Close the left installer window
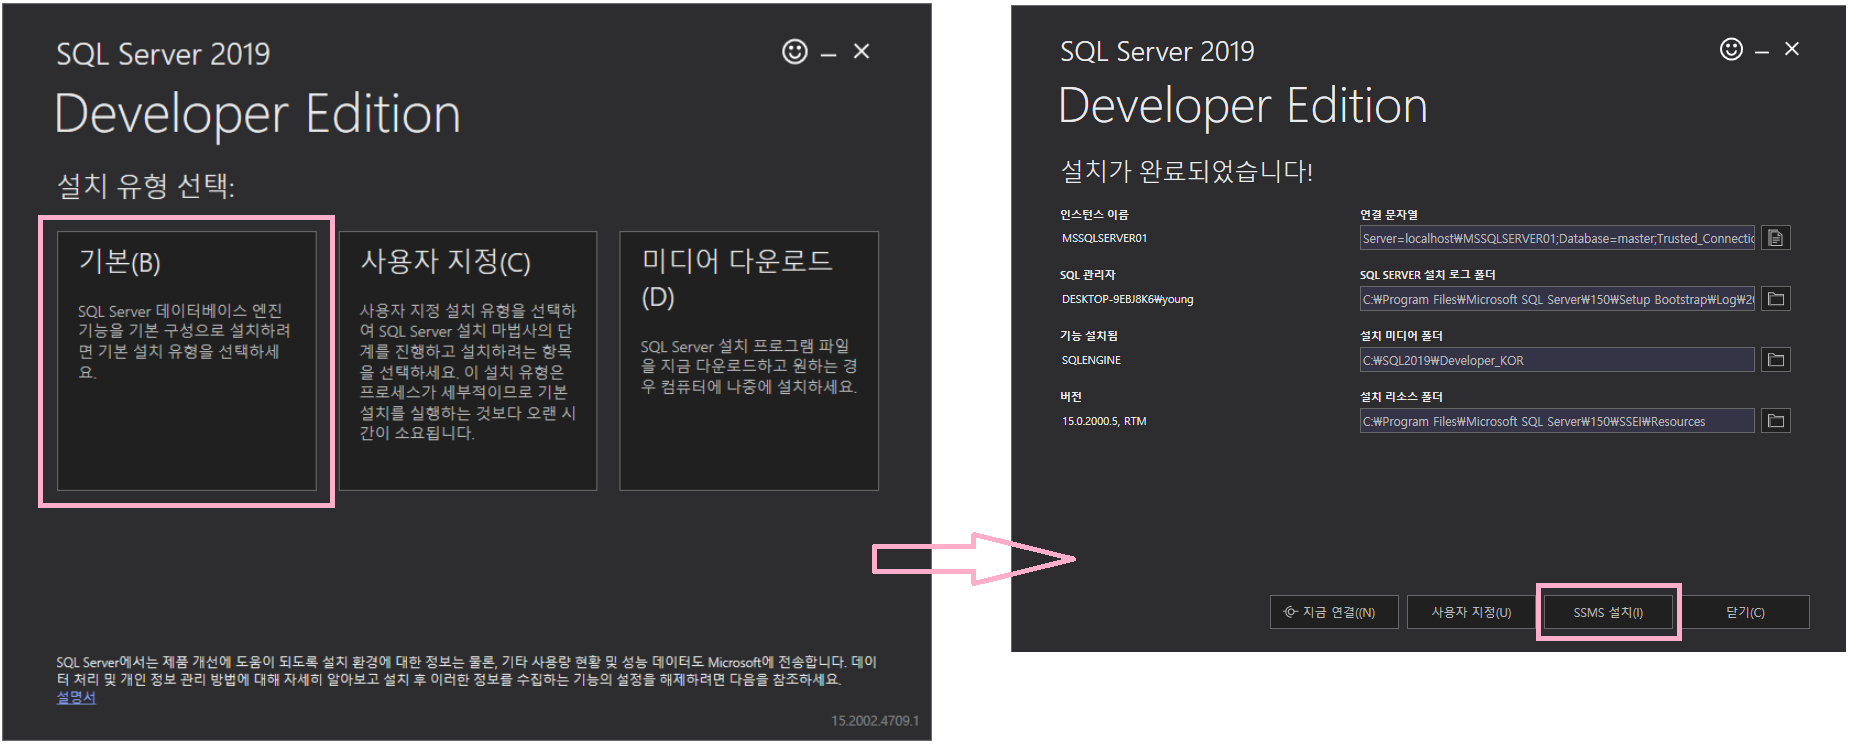 point(861,51)
